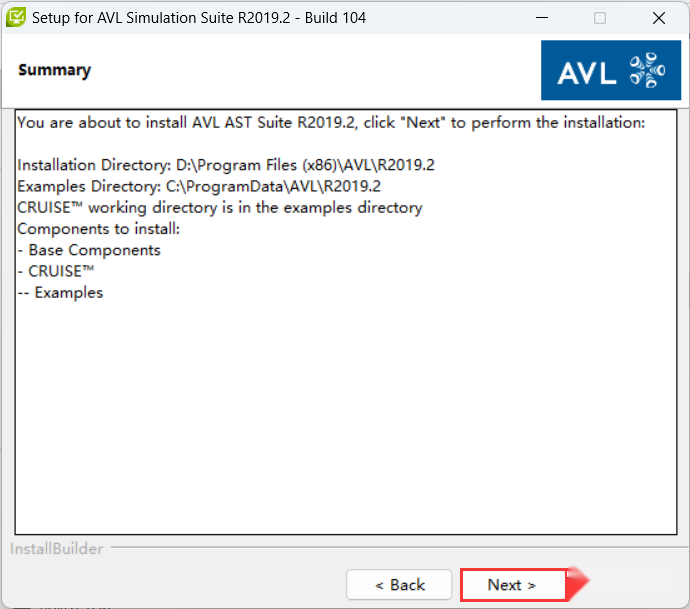Click the 'You are about to install' line

pyautogui.click(x=331, y=122)
